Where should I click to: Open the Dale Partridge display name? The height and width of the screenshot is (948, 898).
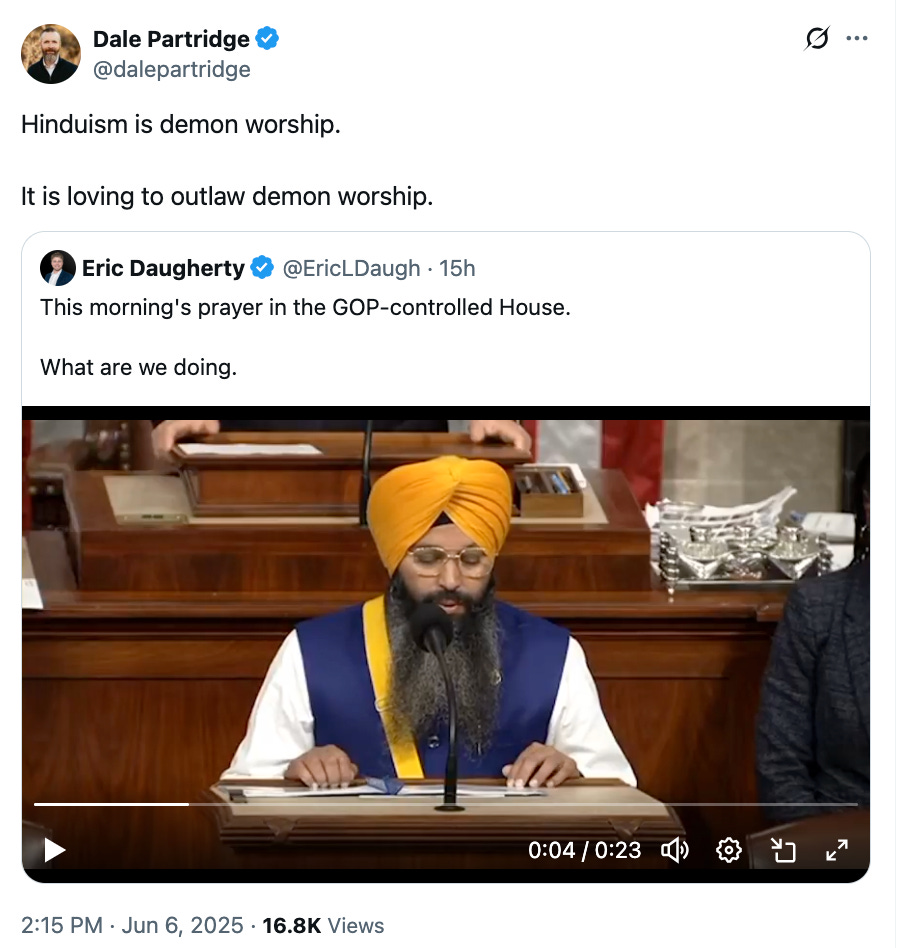(x=171, y=39)
